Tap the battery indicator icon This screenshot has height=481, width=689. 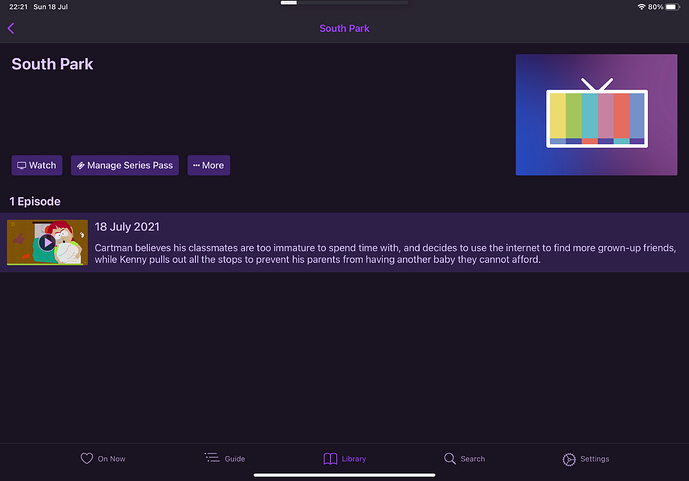click(x=675, y=6)
